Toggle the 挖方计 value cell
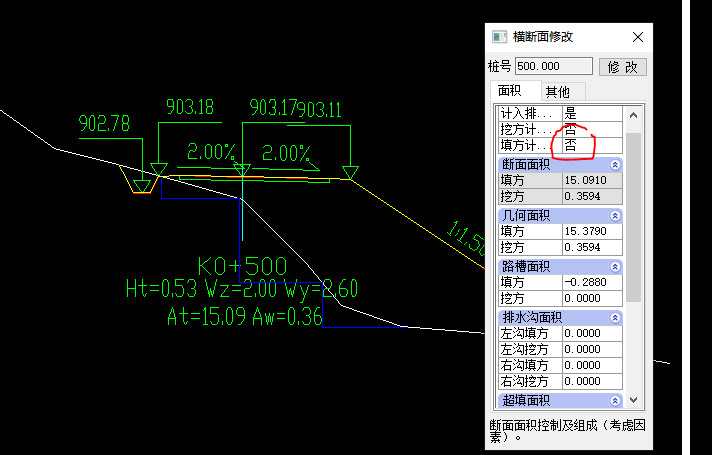This screenshot has width=712, height=455. click(x=590, y=130)
